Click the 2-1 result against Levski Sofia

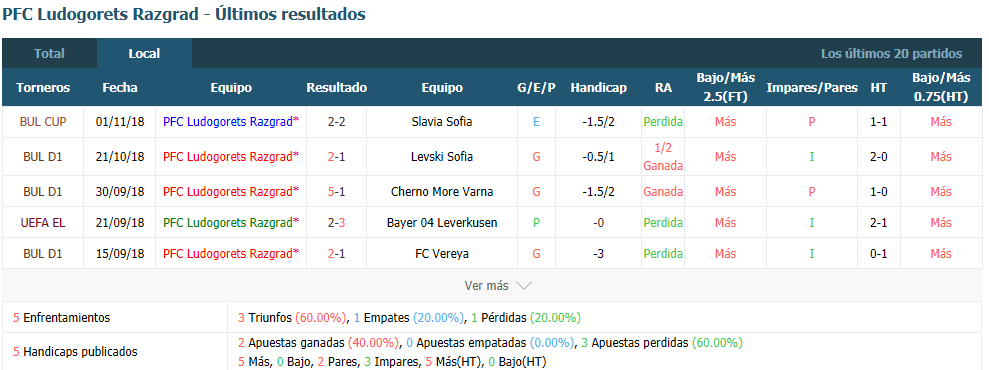click(x=336, y=156)
